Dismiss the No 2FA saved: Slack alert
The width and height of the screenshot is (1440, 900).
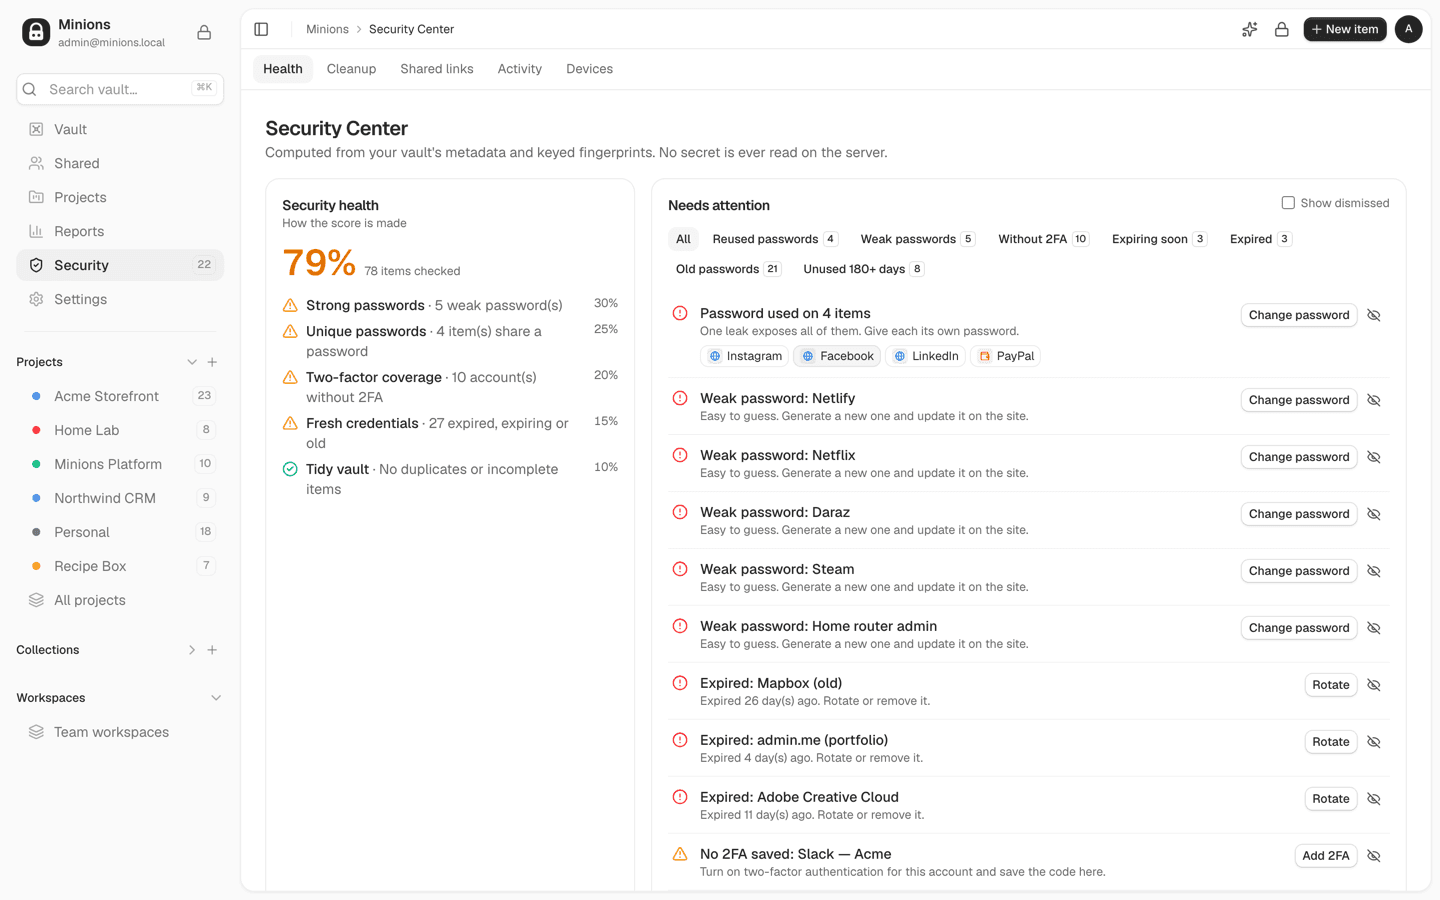(x=1374, y=856)
